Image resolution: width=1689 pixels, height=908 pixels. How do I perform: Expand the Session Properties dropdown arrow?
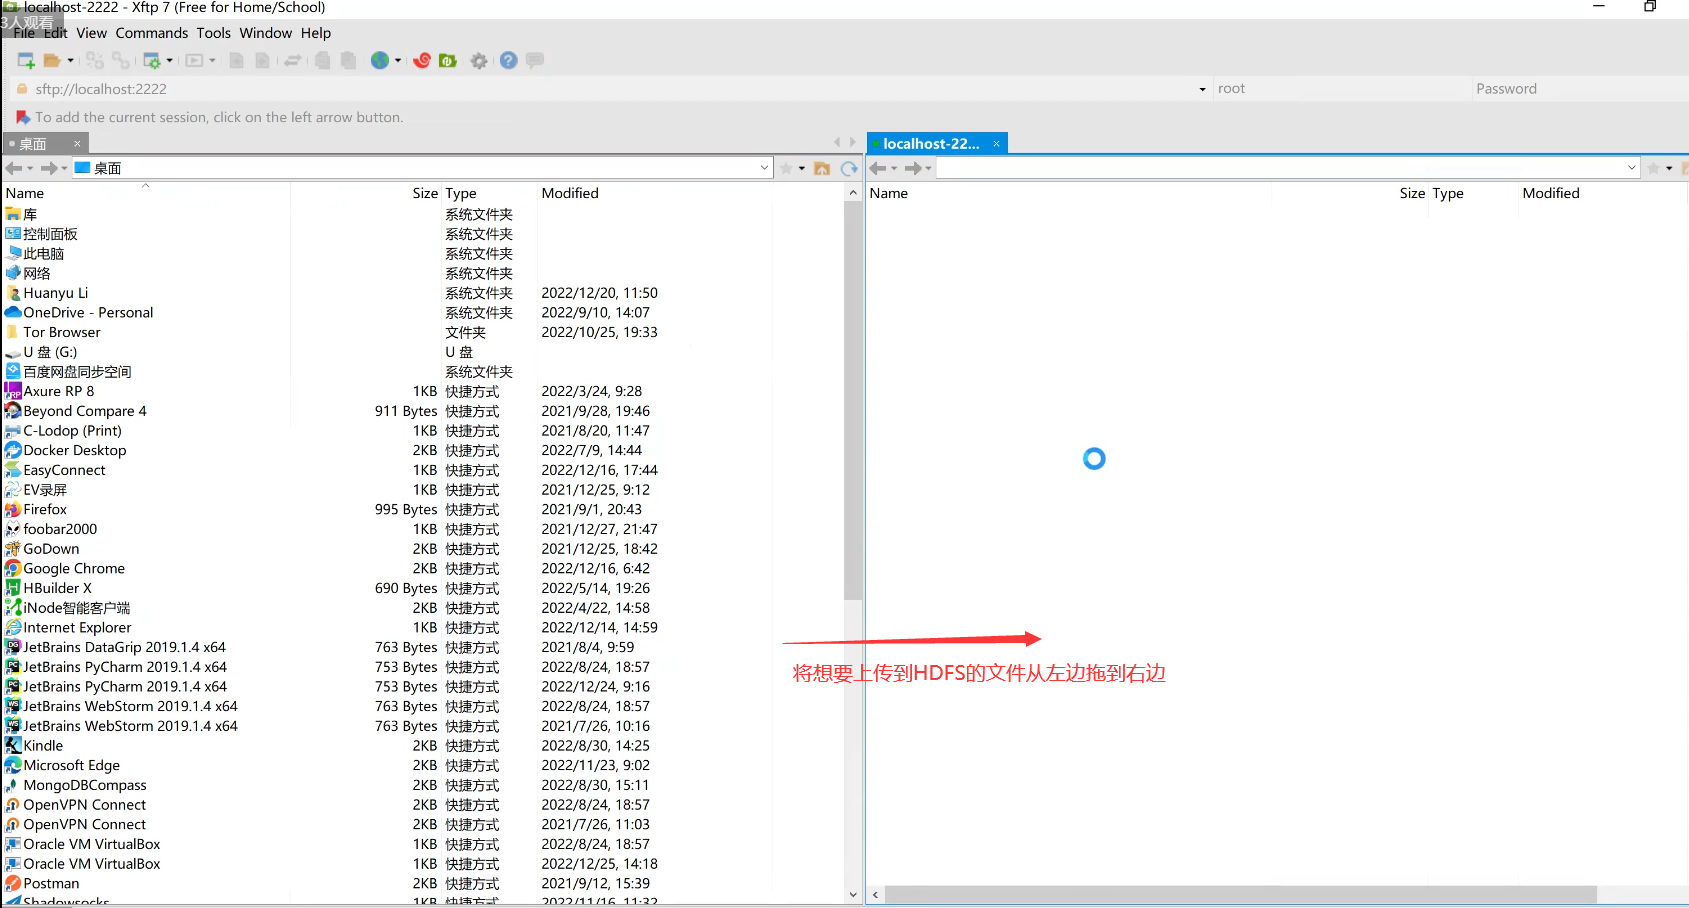coord(170,61)
